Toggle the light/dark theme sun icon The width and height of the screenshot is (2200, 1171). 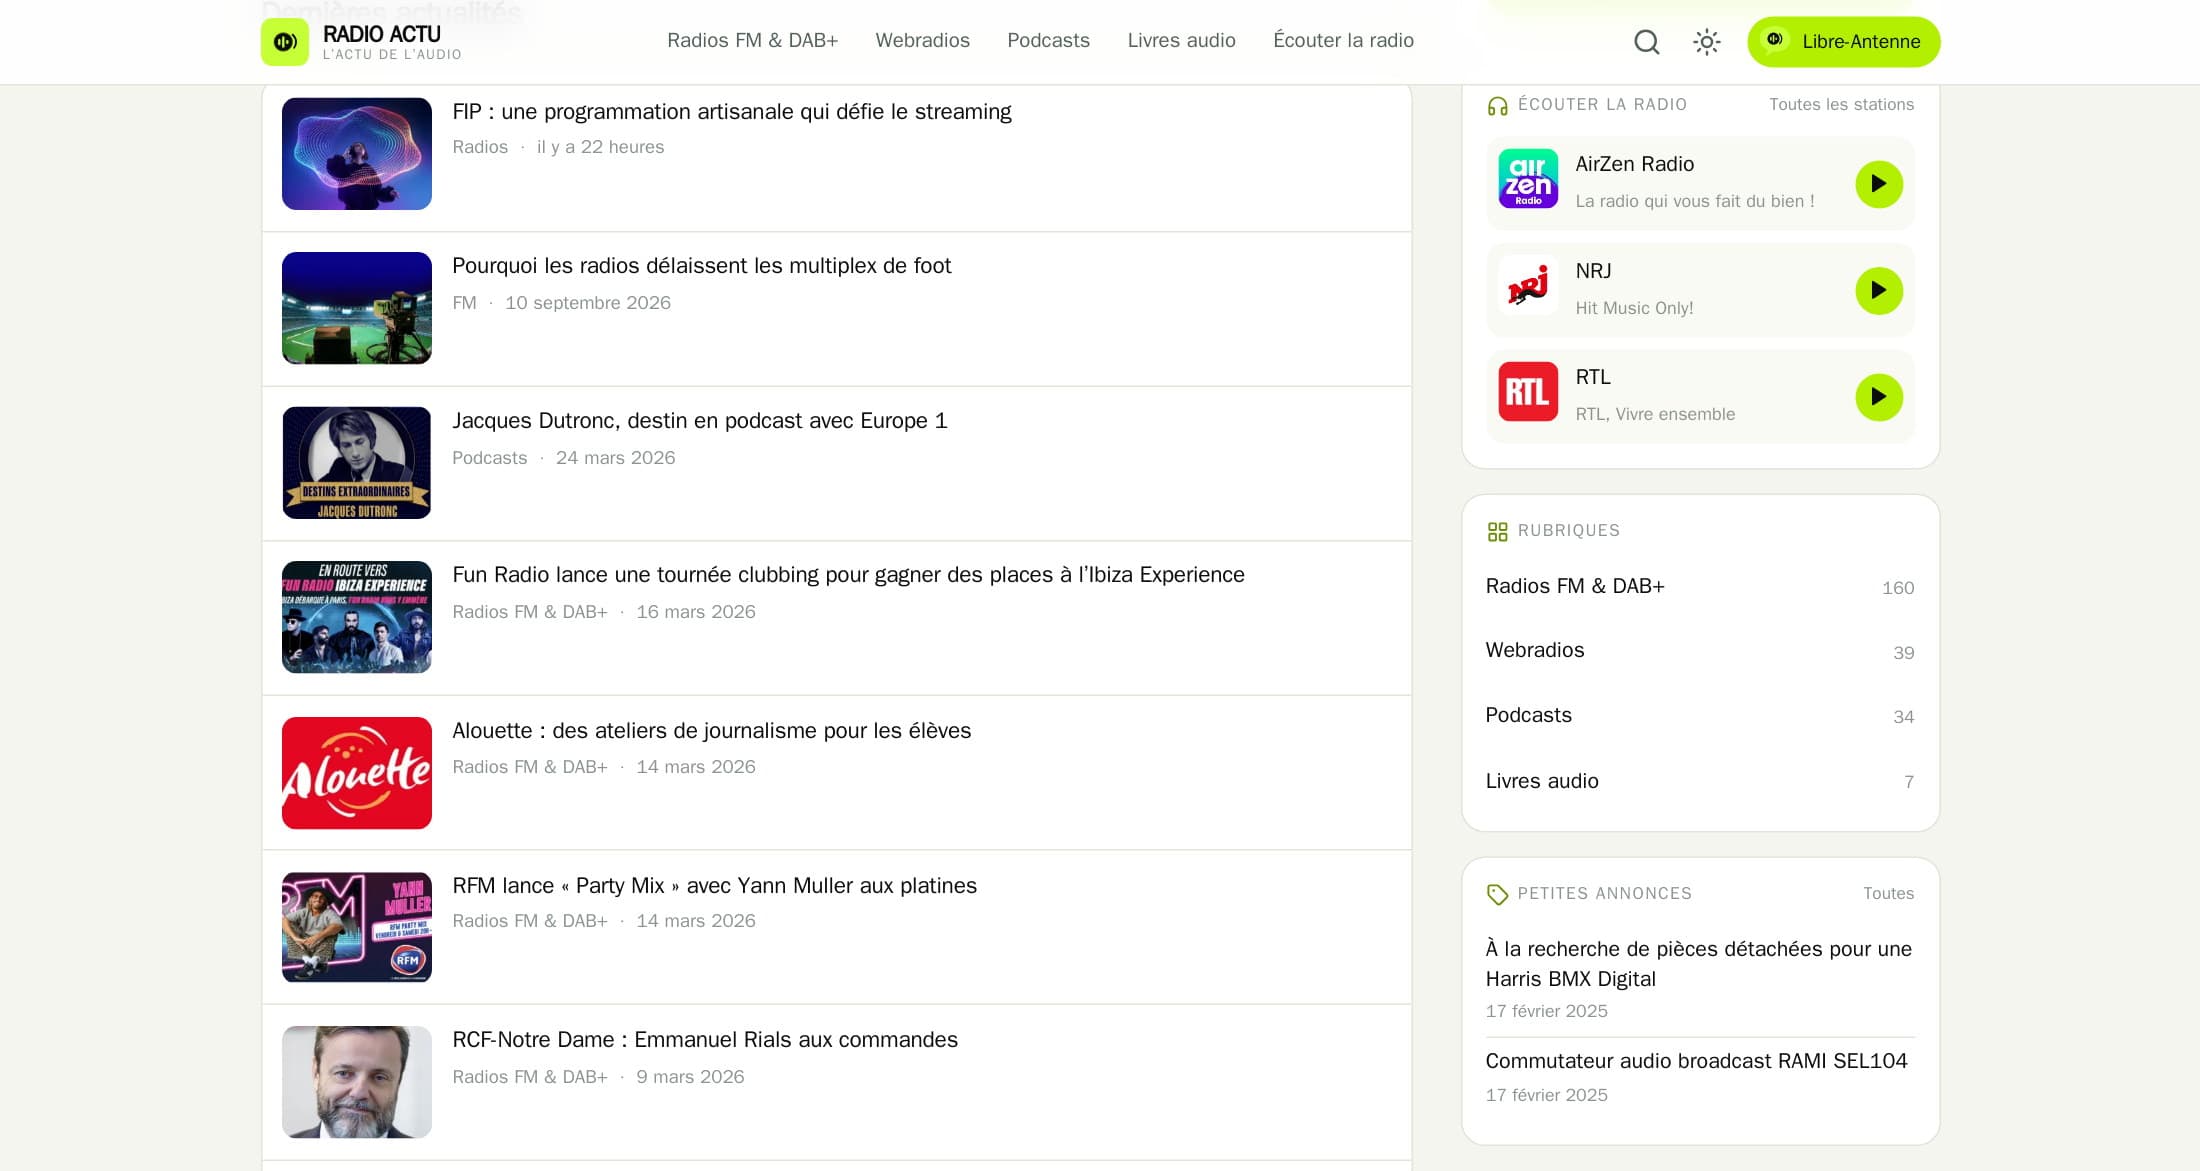[1706, 42]
